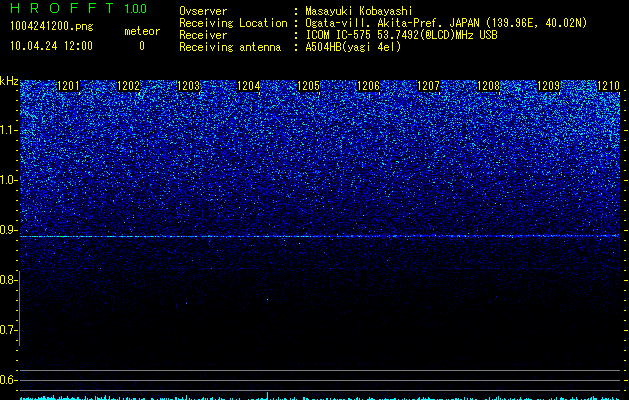This screenshot has width=629, height=400.
Task: Click the 1.0 frequency axis label
Action: (8, 180)
